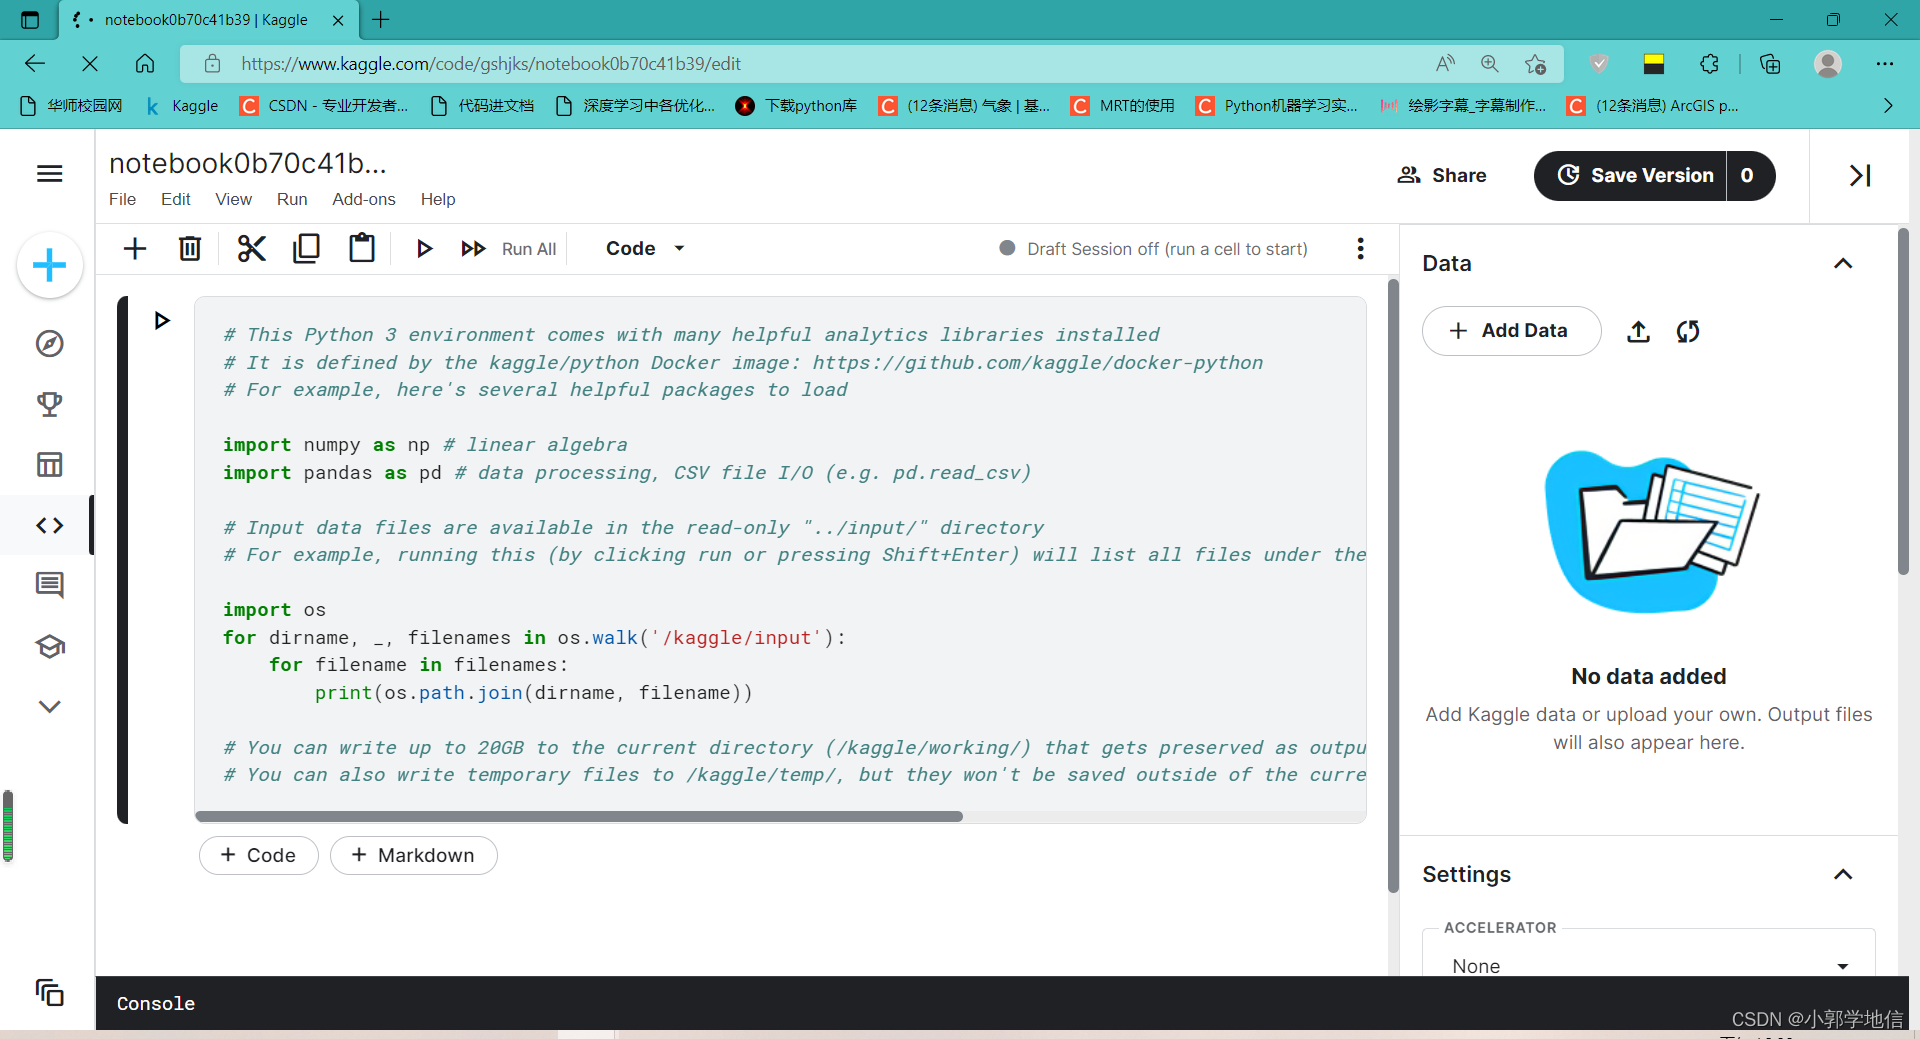1920x1039 pixels.
Task: Click Run All button
Action: coord(508,249)
